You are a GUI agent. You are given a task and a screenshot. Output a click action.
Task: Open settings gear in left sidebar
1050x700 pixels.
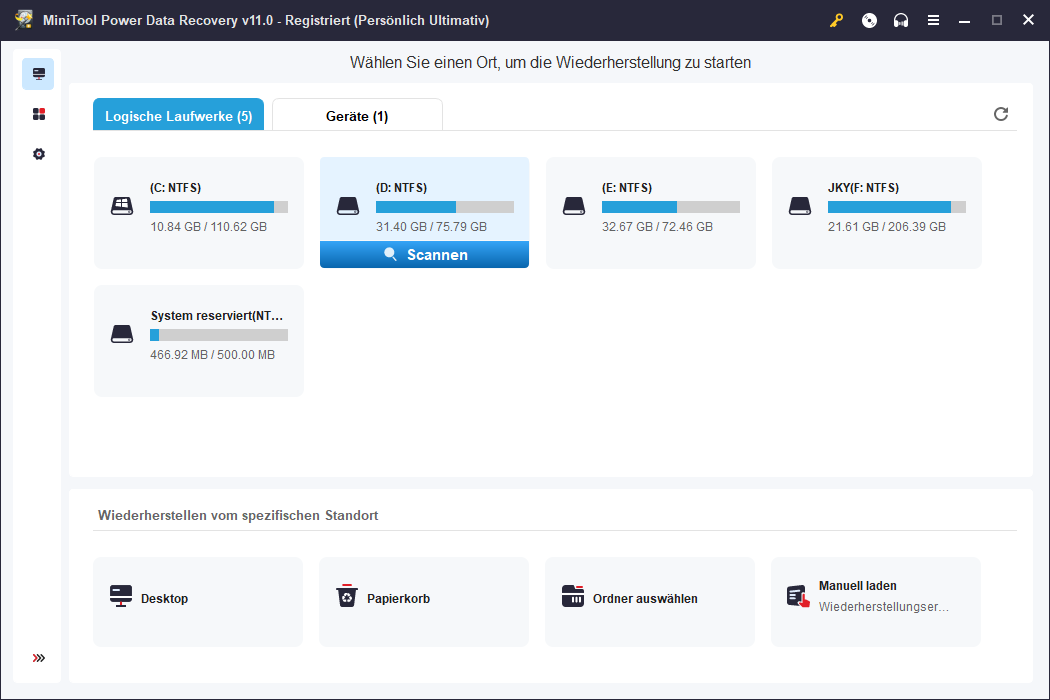click(39, 154)
